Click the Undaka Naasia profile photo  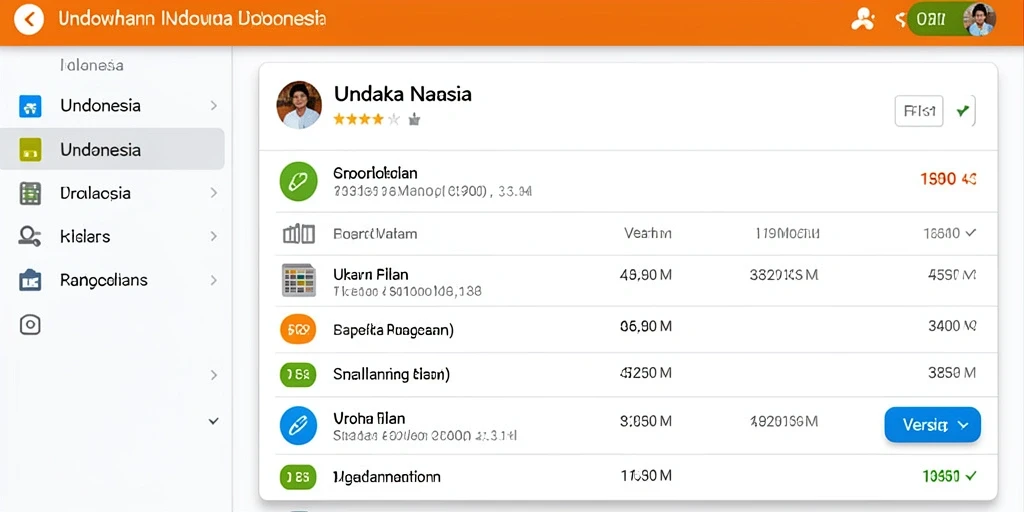point(299,104)
